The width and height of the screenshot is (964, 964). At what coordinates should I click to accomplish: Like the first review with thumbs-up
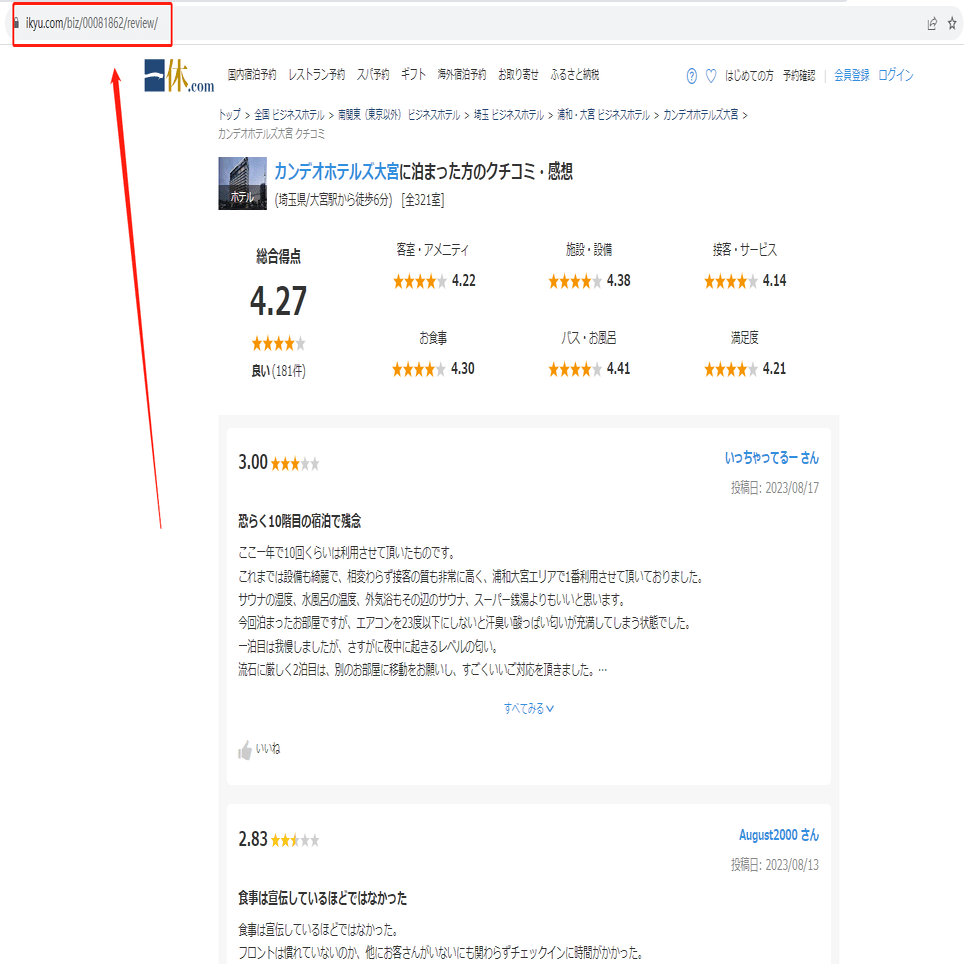point(259,749)
